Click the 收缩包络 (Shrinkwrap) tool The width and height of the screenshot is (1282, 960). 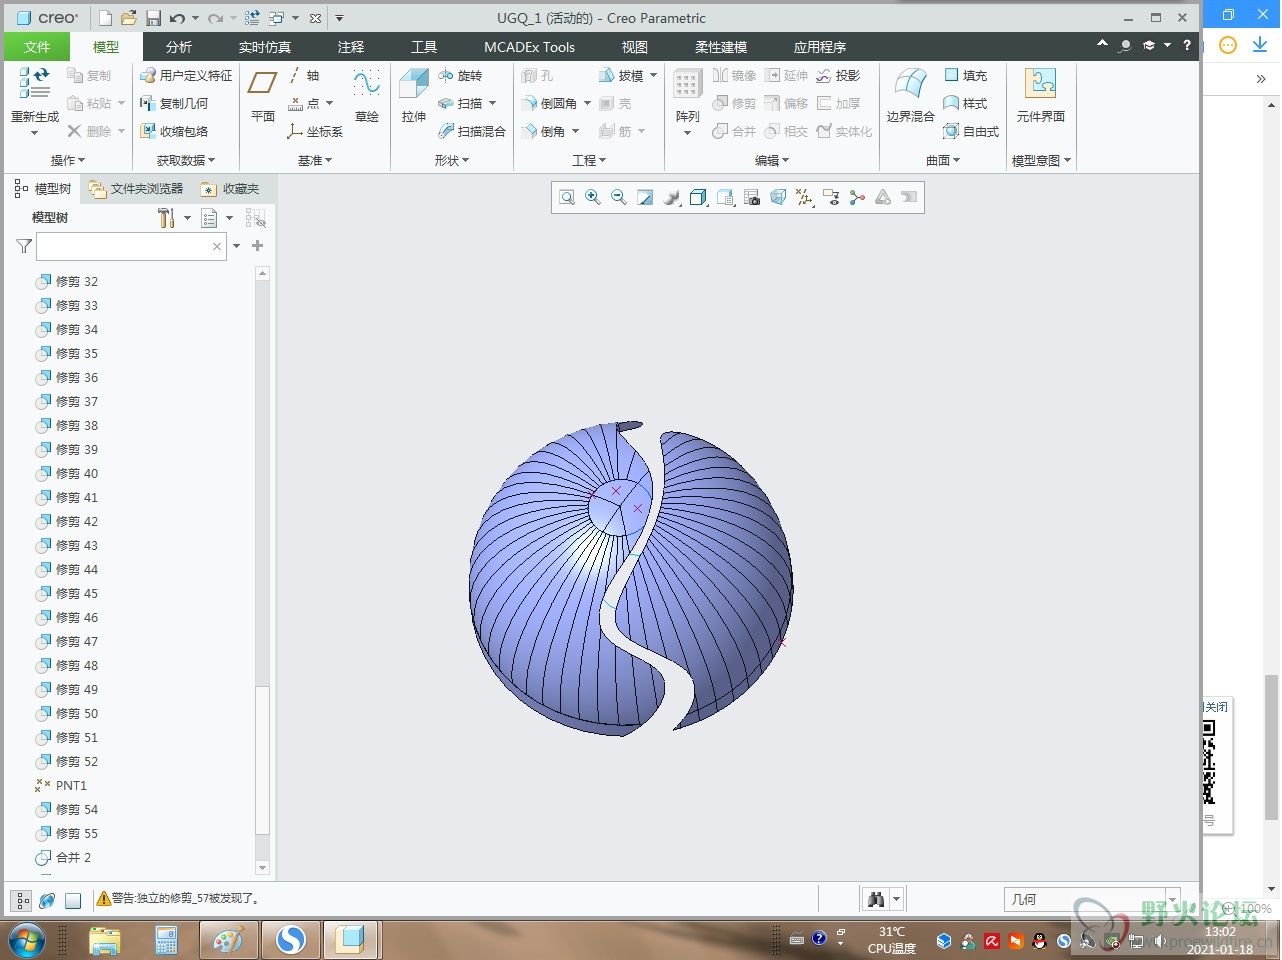[174, 131]
